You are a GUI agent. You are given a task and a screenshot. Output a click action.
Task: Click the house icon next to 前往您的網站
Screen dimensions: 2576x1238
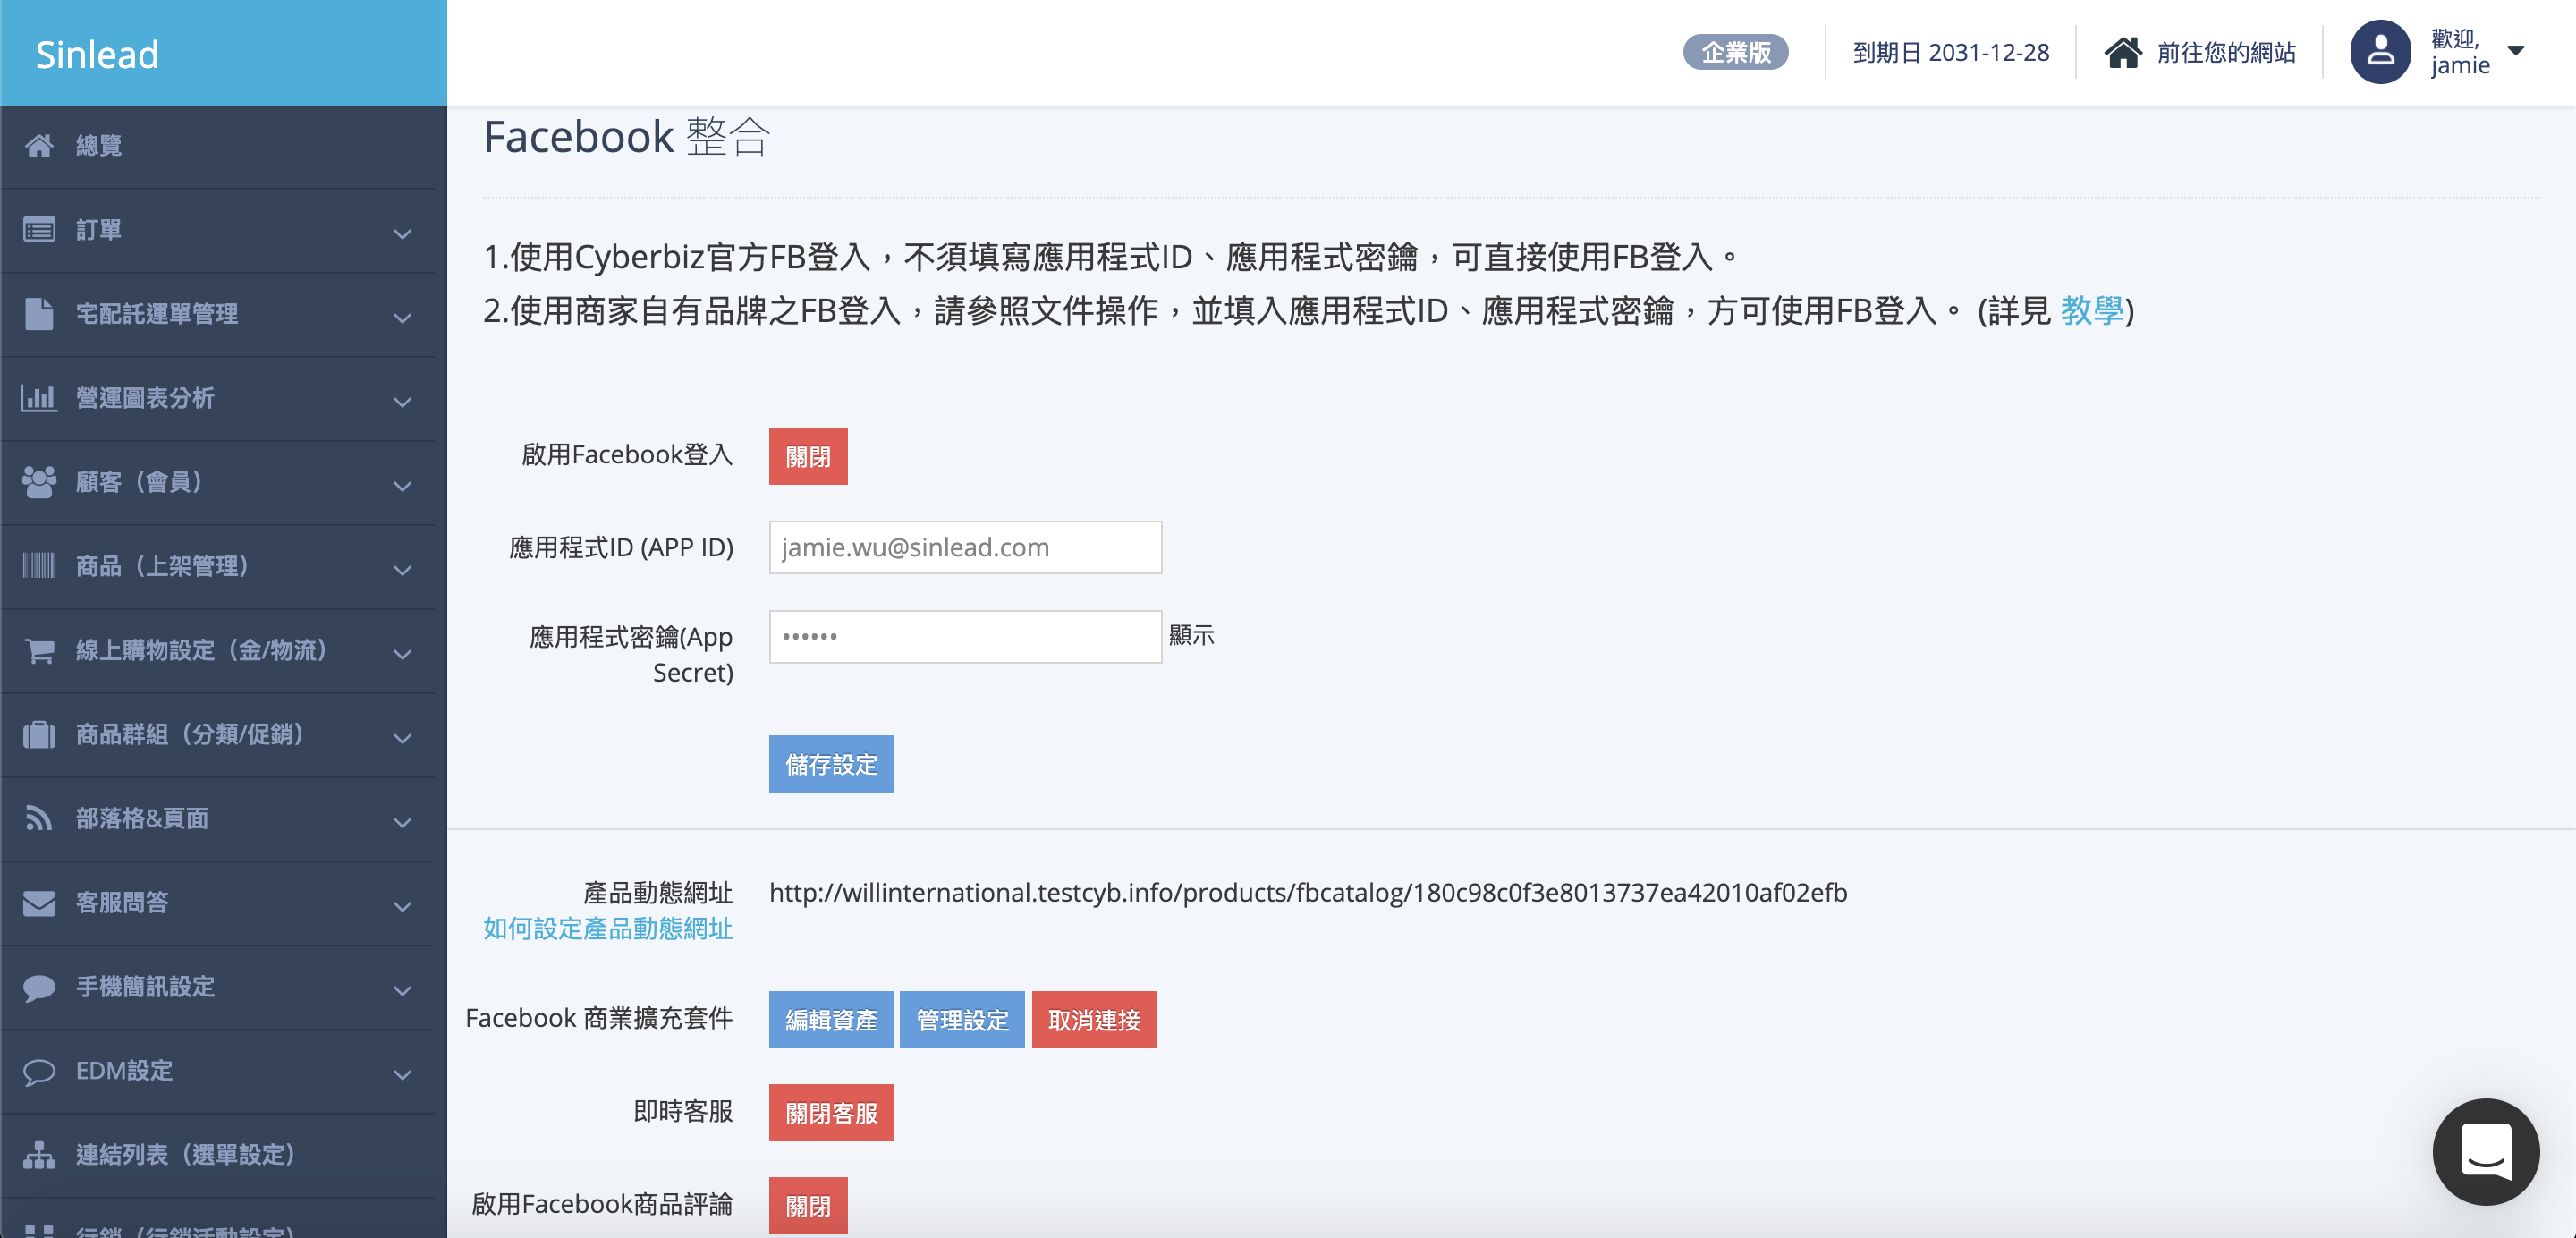(x=2123, y=52)
